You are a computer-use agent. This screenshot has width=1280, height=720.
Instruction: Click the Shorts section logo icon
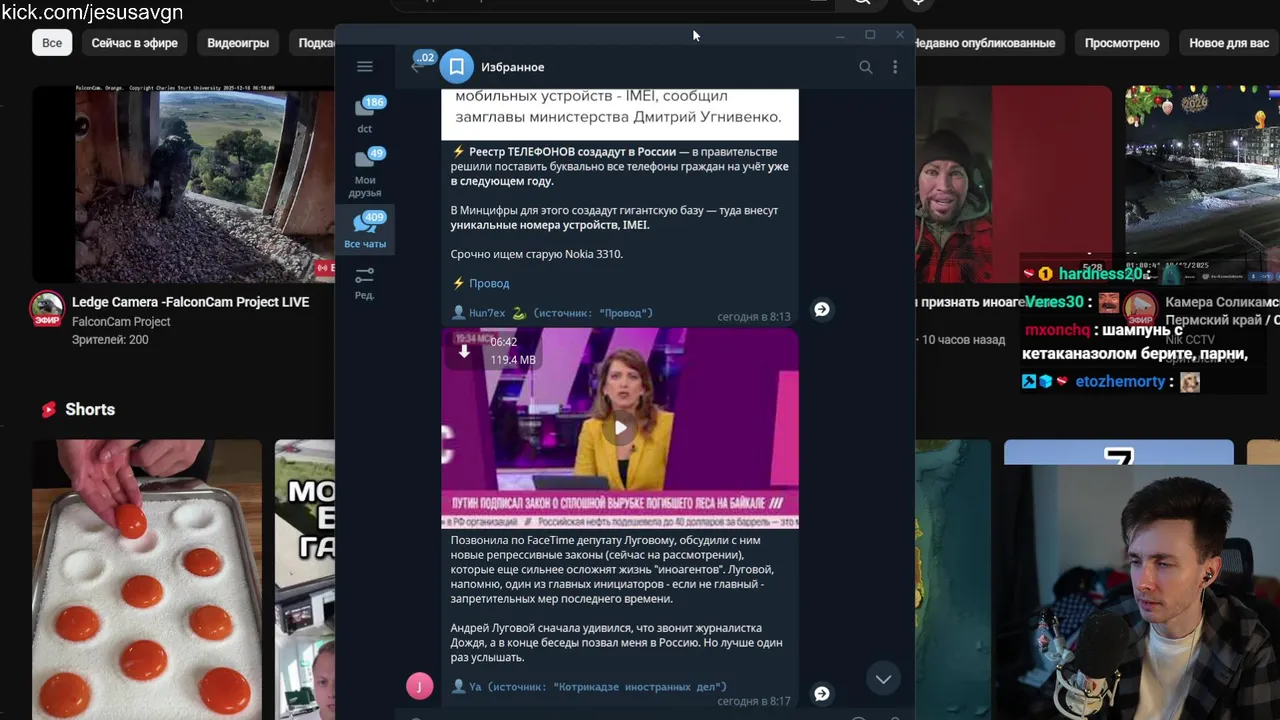(x=48, y=410)
